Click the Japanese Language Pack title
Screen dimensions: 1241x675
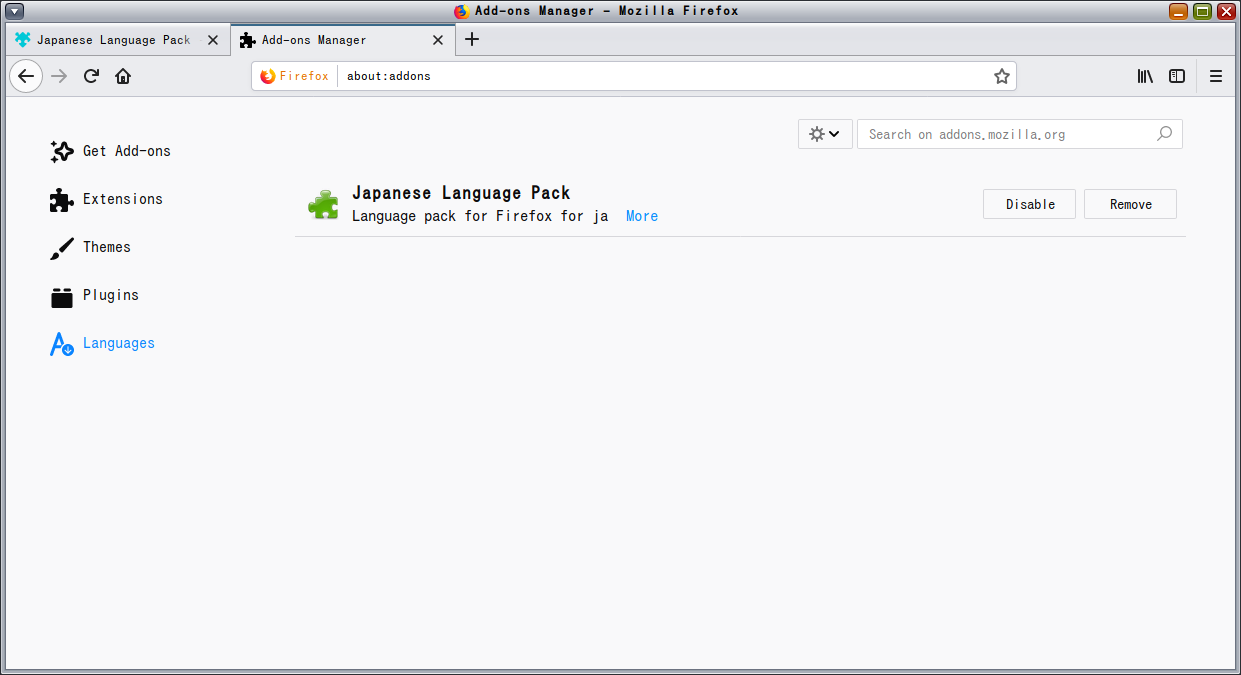coord(461,193)
